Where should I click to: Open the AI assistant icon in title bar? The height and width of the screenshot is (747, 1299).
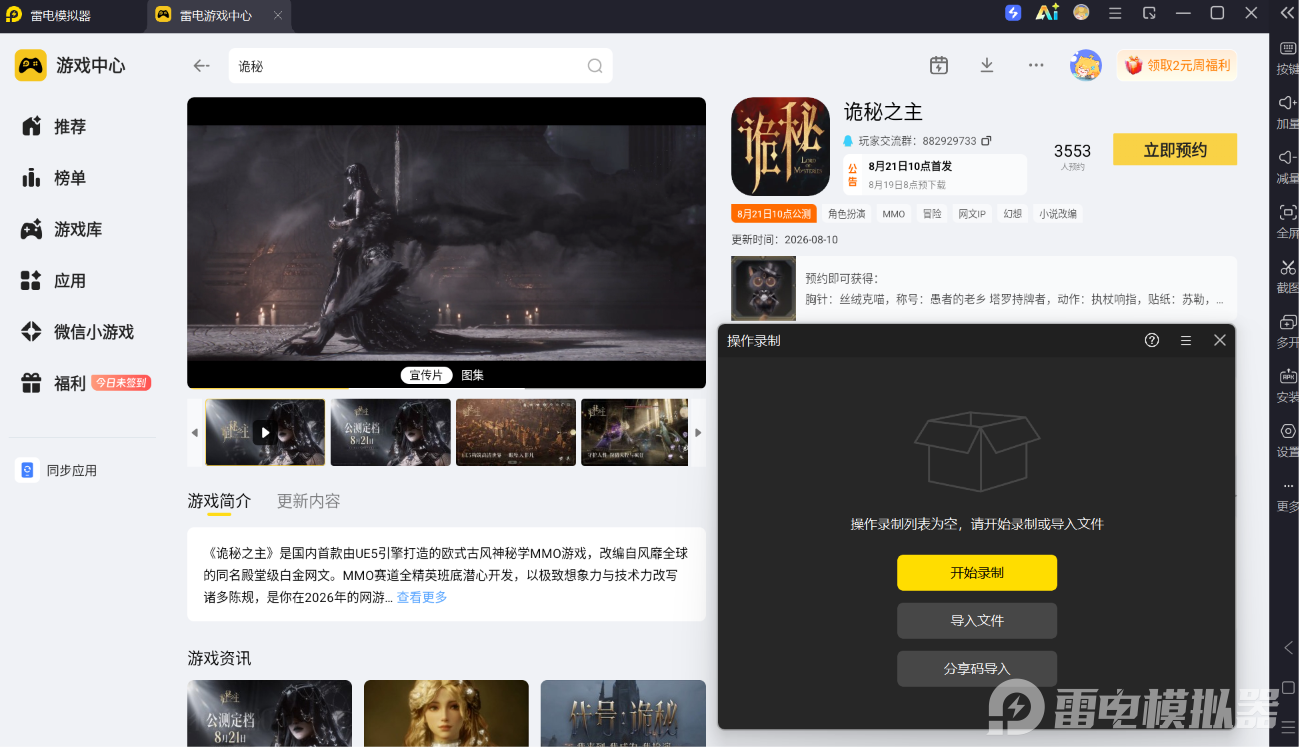(1047, 12)
